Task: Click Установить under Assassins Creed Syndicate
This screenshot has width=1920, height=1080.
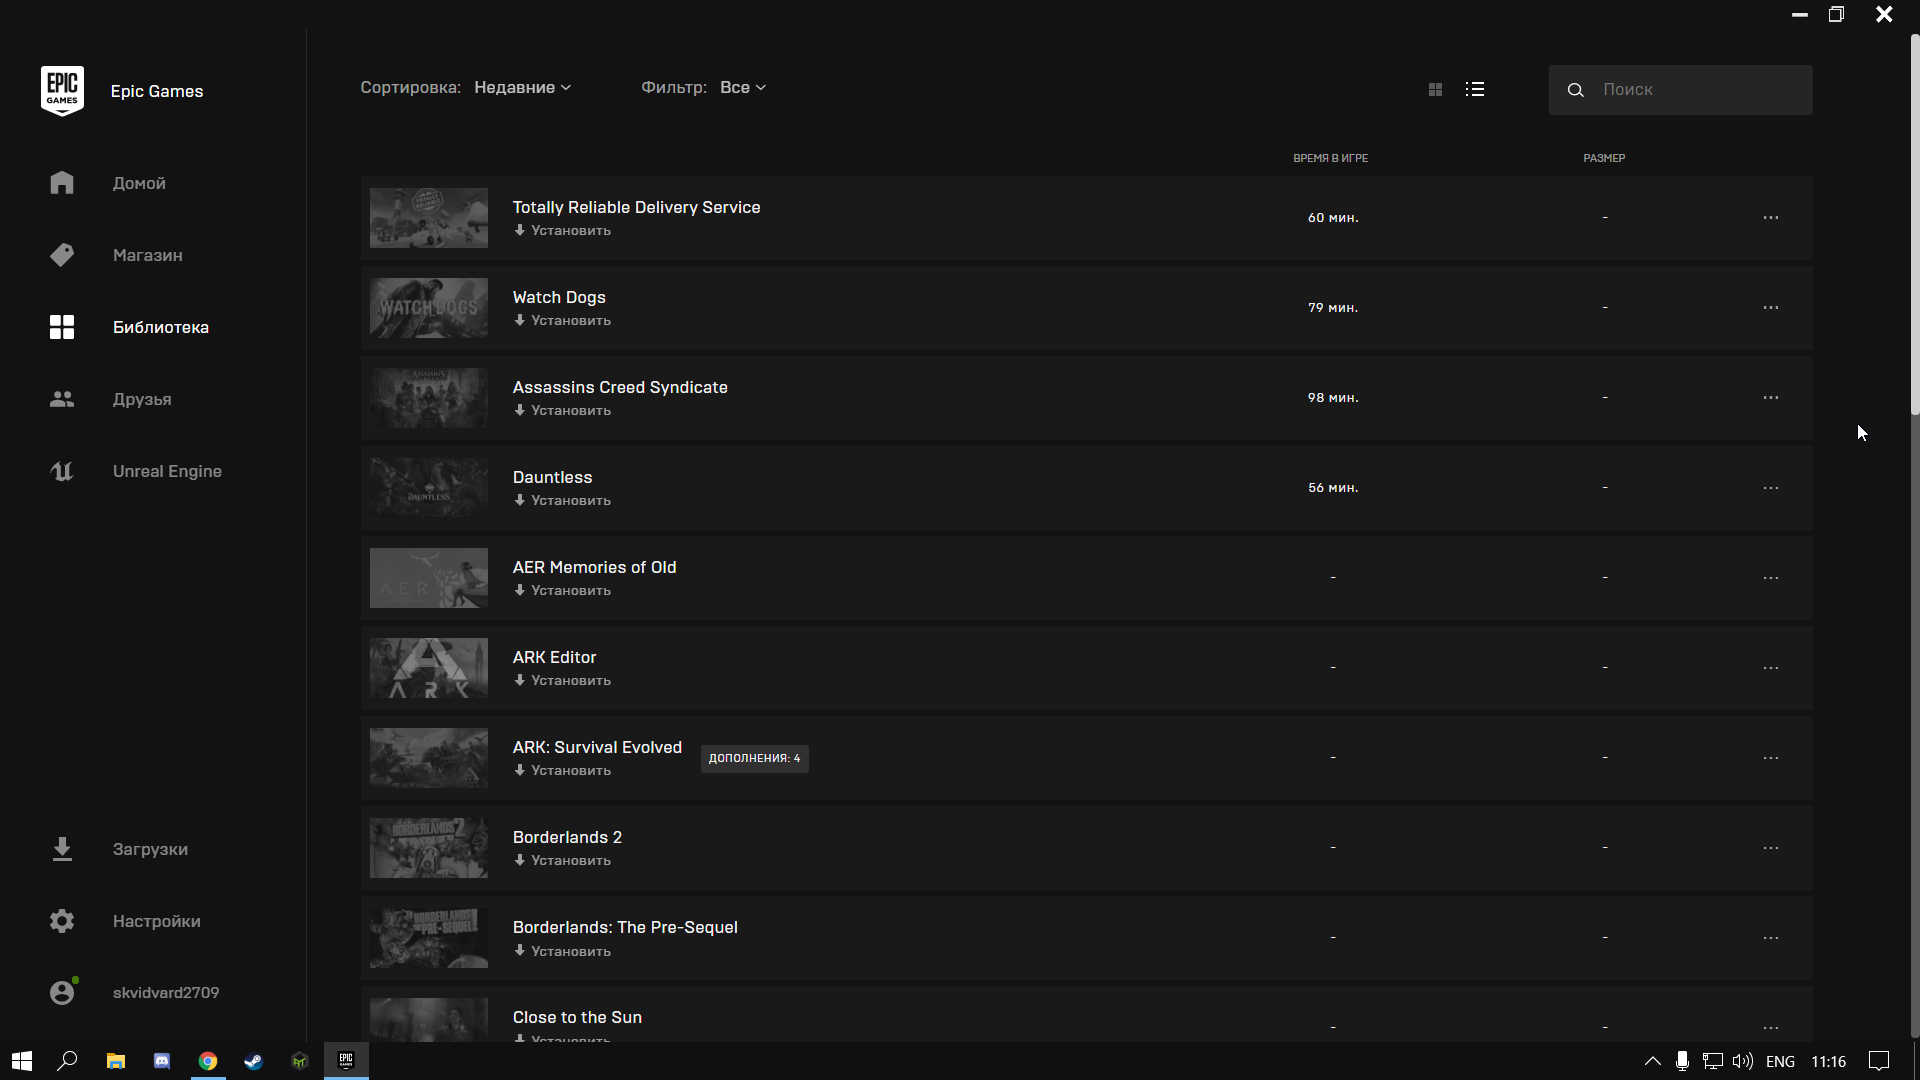Action: 562,411
